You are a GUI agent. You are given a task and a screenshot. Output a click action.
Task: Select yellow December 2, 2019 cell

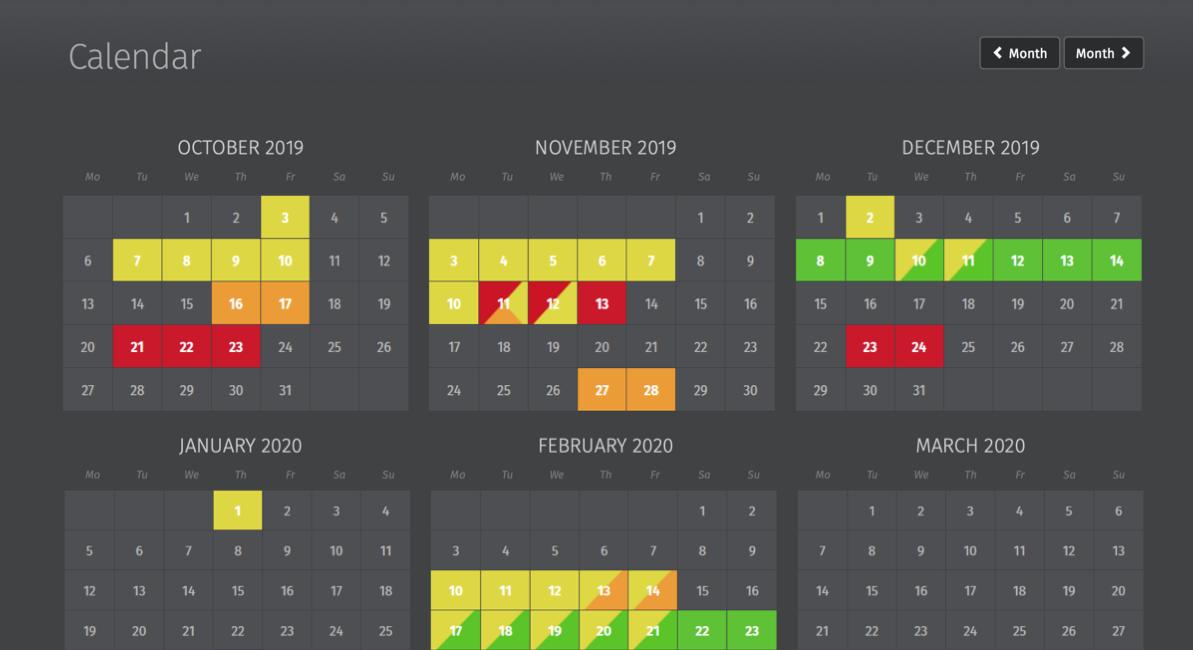point(870,217)
